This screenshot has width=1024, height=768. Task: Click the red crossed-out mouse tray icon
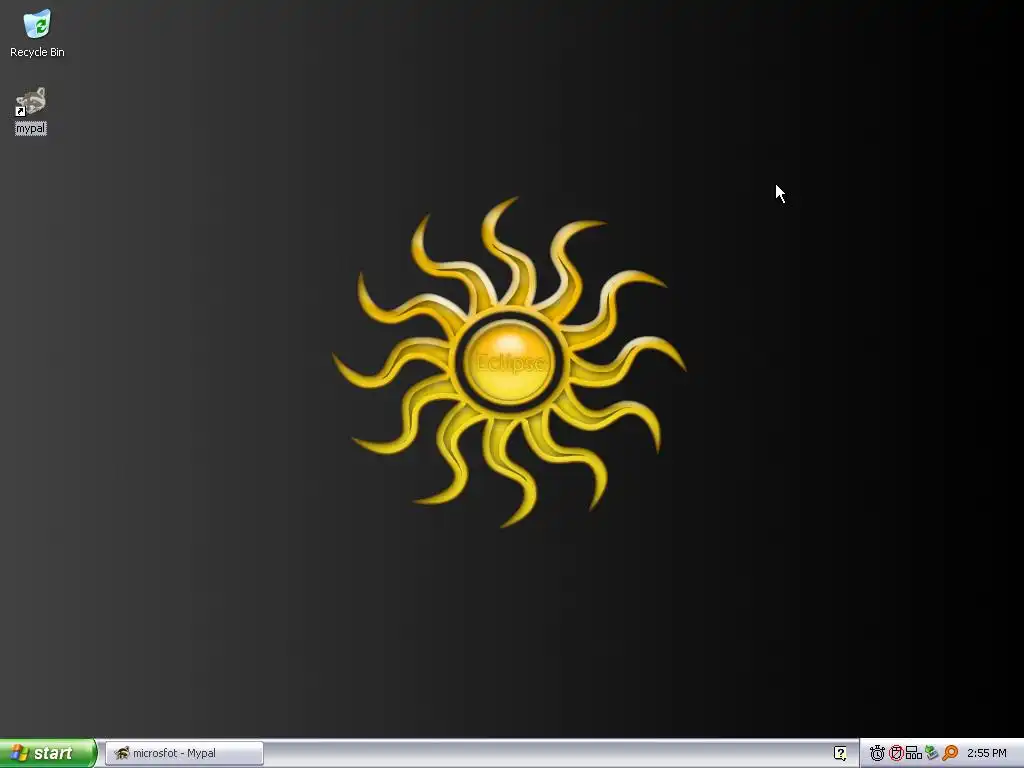tap(896, 753)
